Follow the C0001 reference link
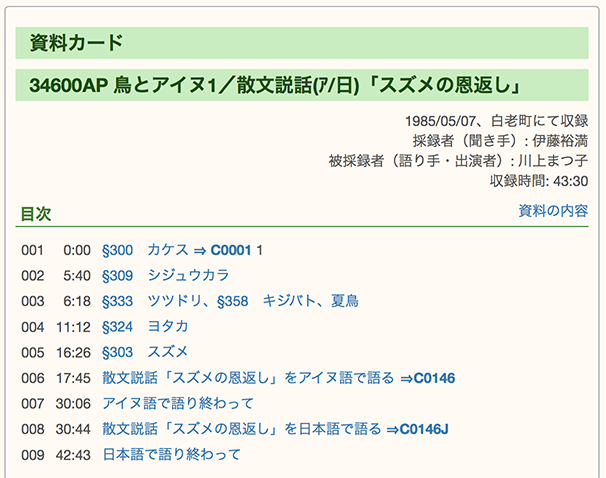 coord(230,250)
